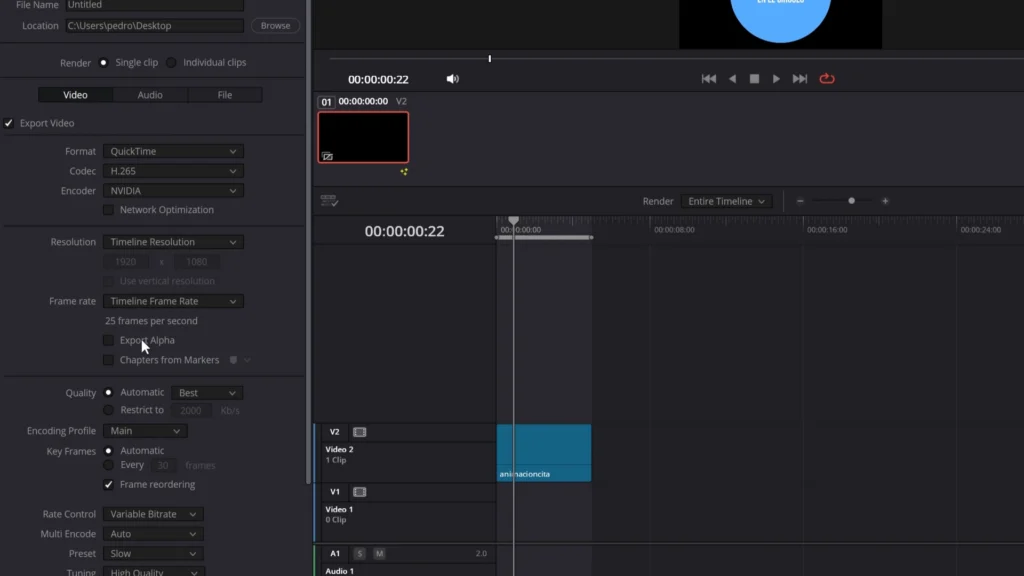The image size is (1024, 576).
Task: Click the marker icon beside Chapters from Markers
Action: (x=233, y=360)
